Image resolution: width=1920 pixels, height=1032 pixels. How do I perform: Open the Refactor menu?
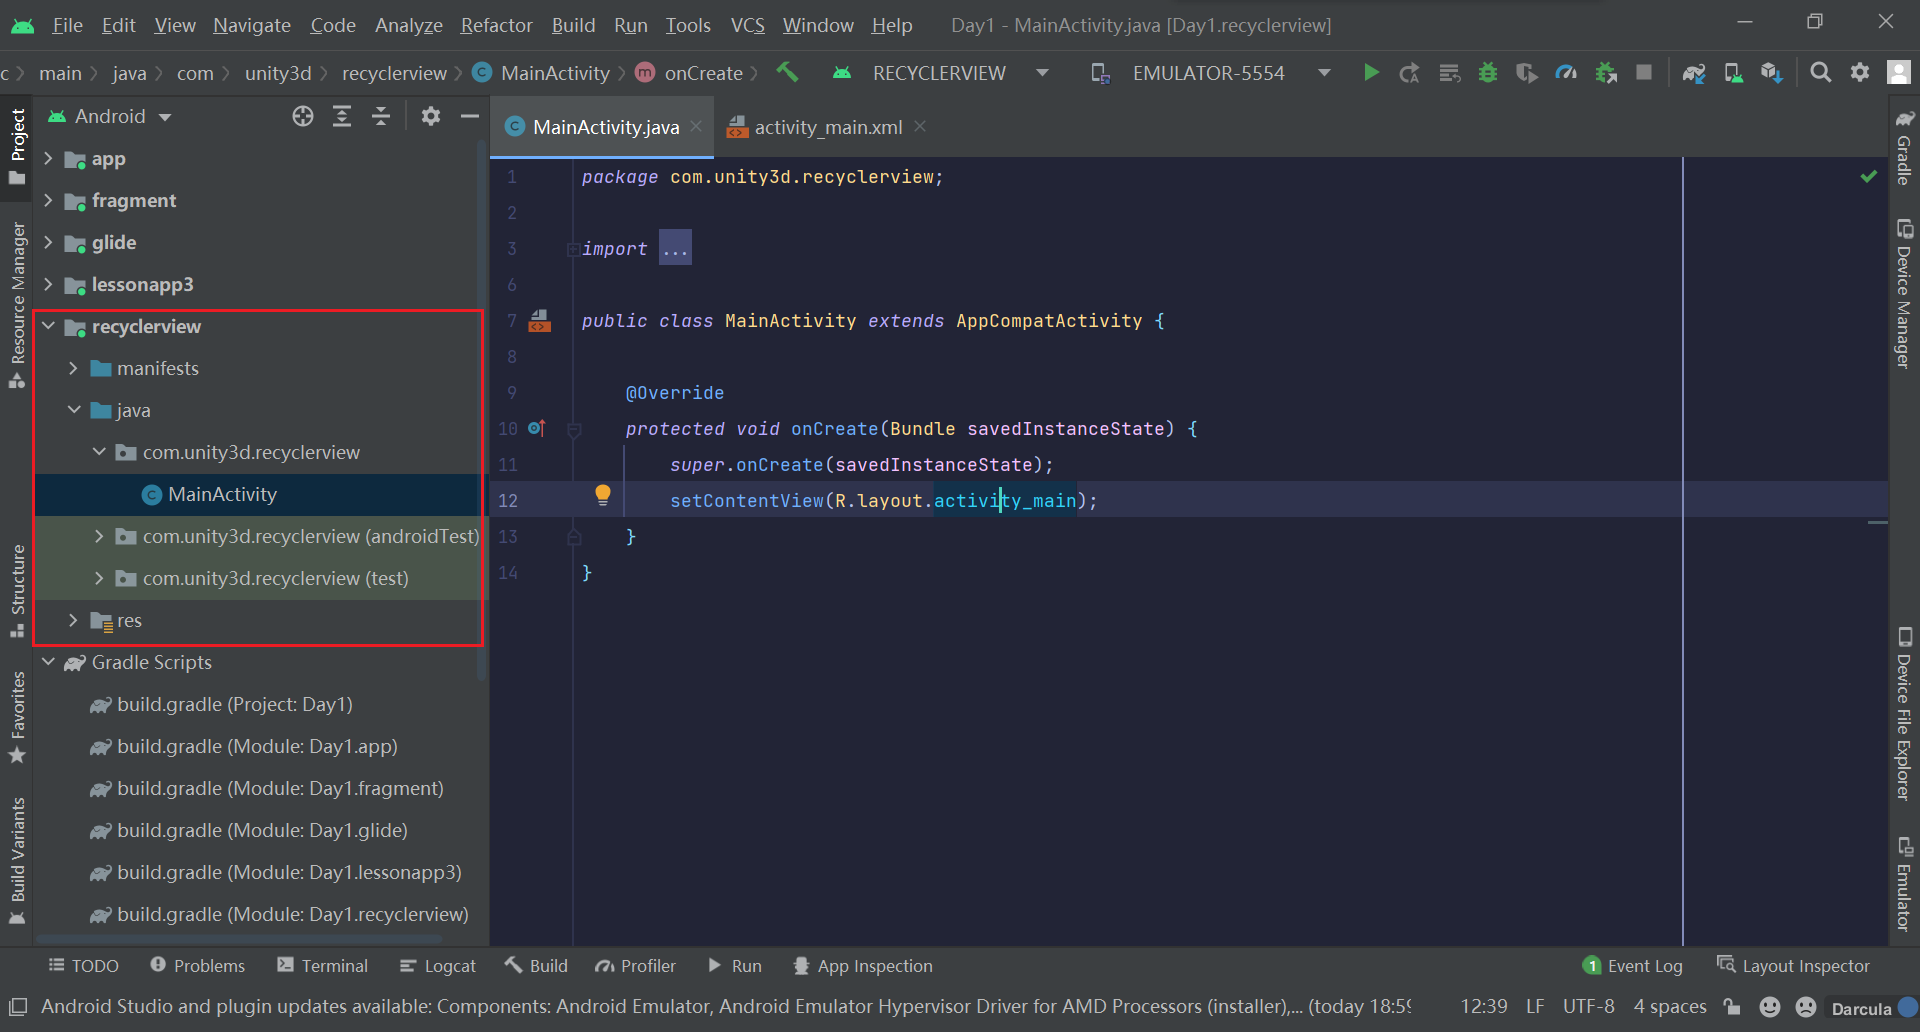496,25
